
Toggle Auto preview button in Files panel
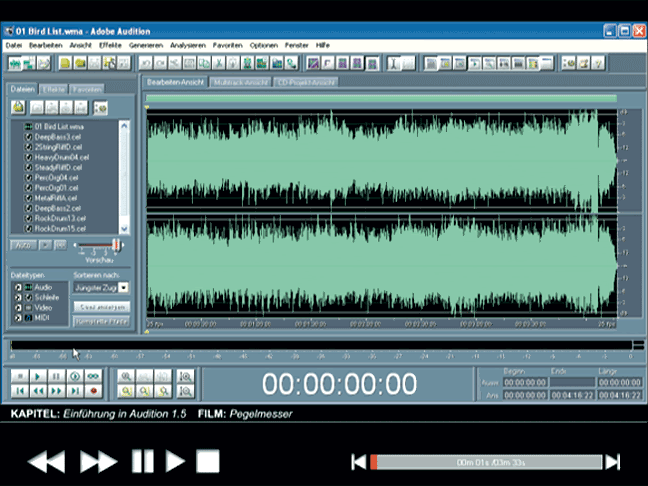(x=23, y=245)
